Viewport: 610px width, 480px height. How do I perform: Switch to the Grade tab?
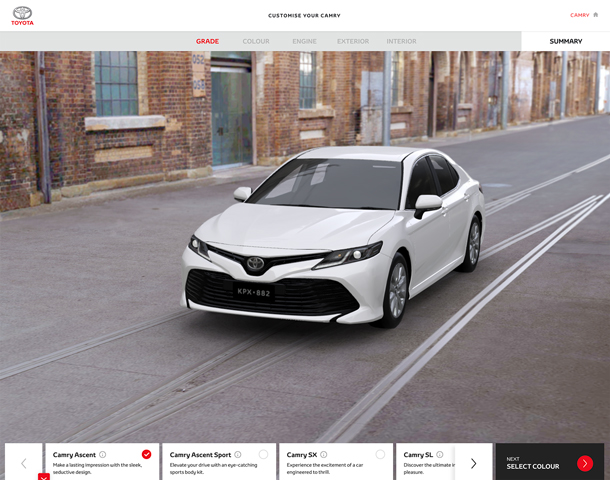point(207,41)
